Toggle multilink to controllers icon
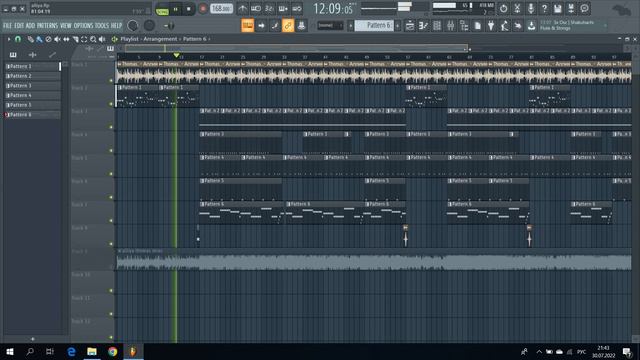The image size is (640, 360). click(301, 26)
